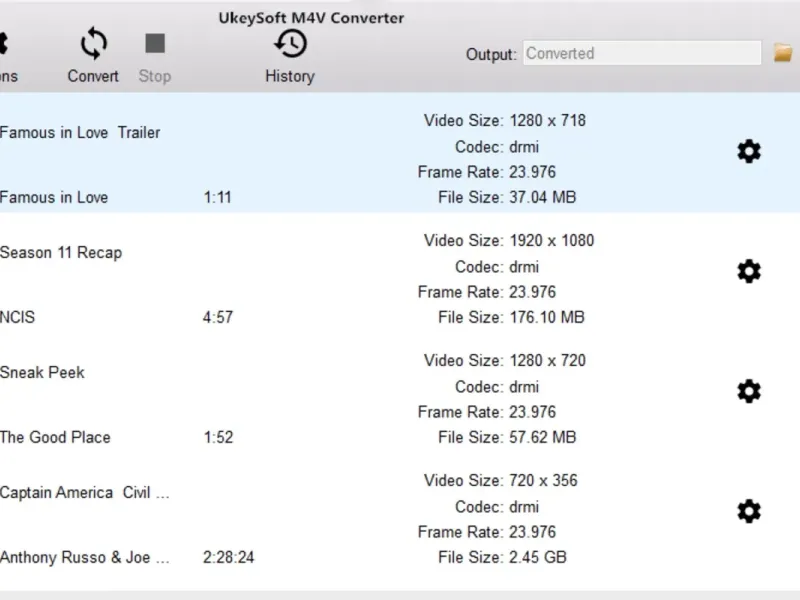This screenshot has height=600, width=800.
Task: Click the Anthony Russo & Joe ... text
Action: (x=85, y=557)
